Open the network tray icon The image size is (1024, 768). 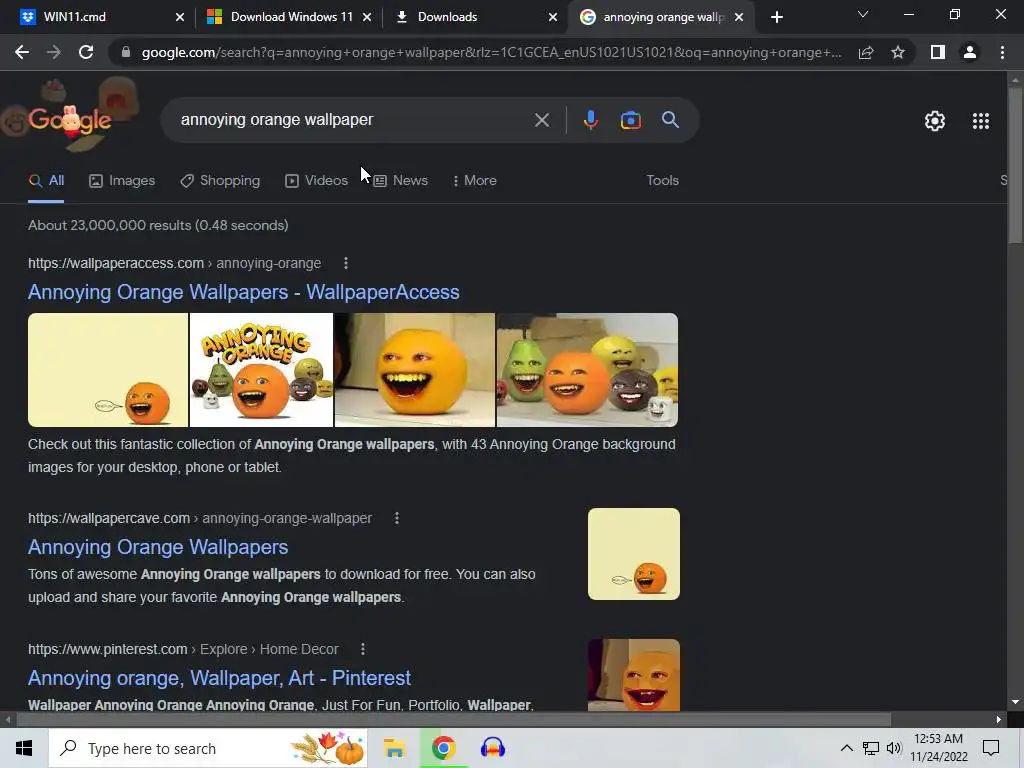871,748
